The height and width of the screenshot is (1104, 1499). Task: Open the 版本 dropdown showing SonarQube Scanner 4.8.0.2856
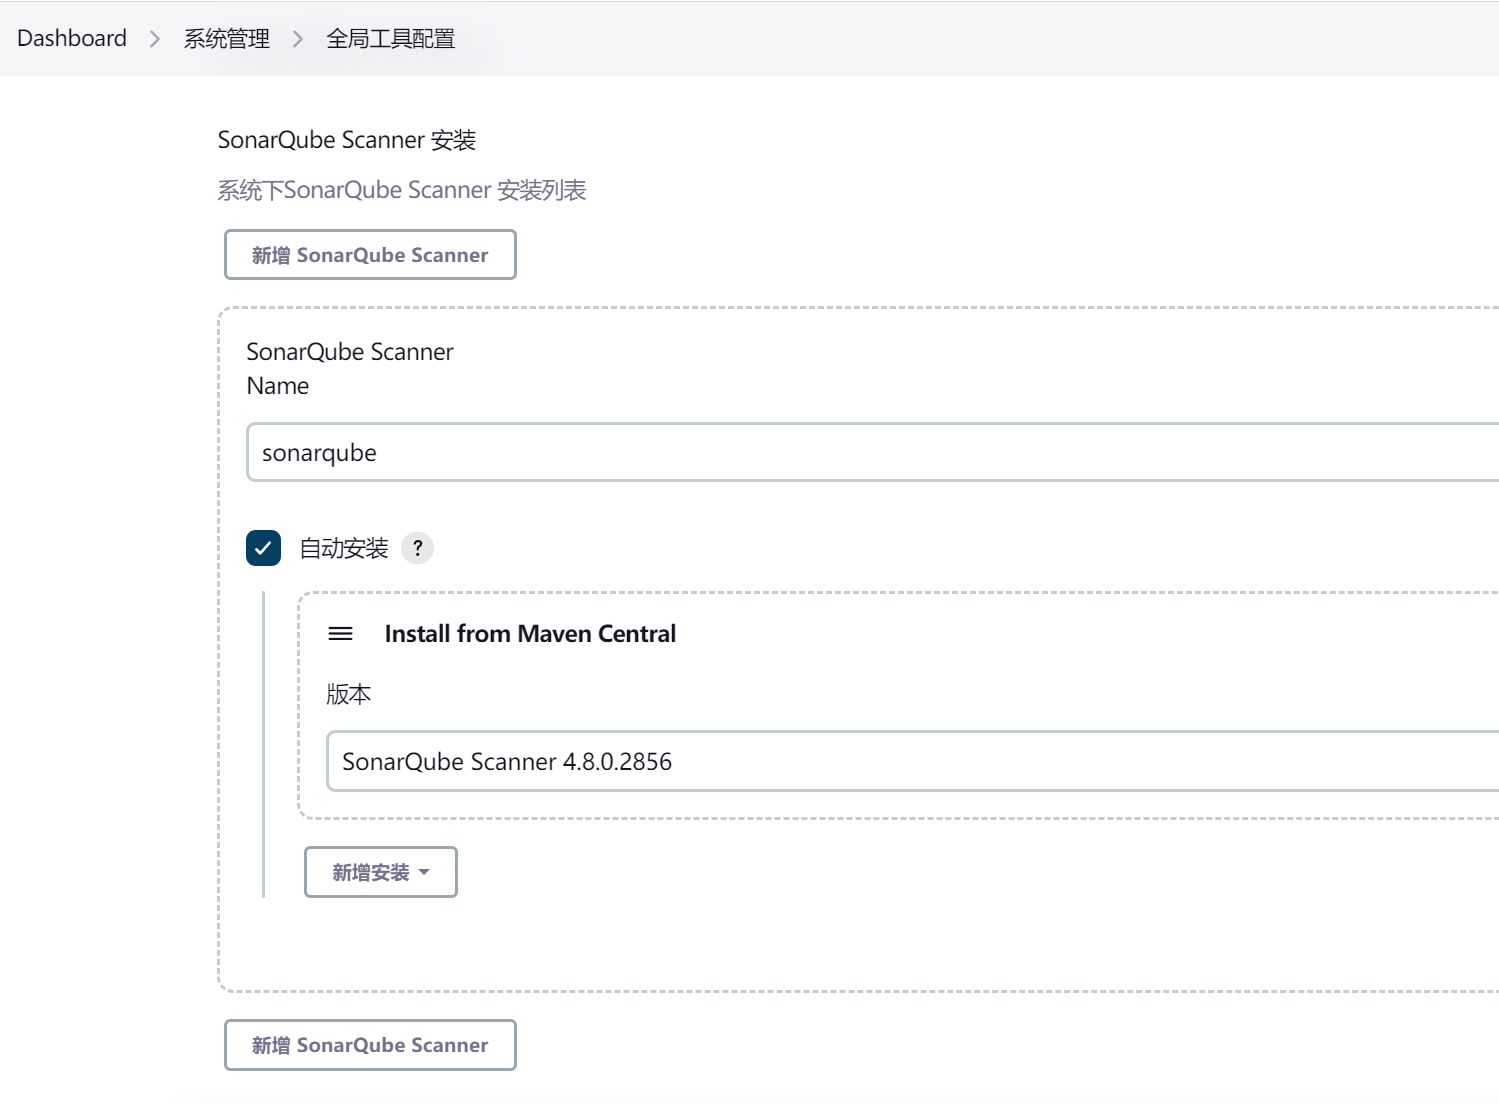pyautogui.click(x=912, y=761)
